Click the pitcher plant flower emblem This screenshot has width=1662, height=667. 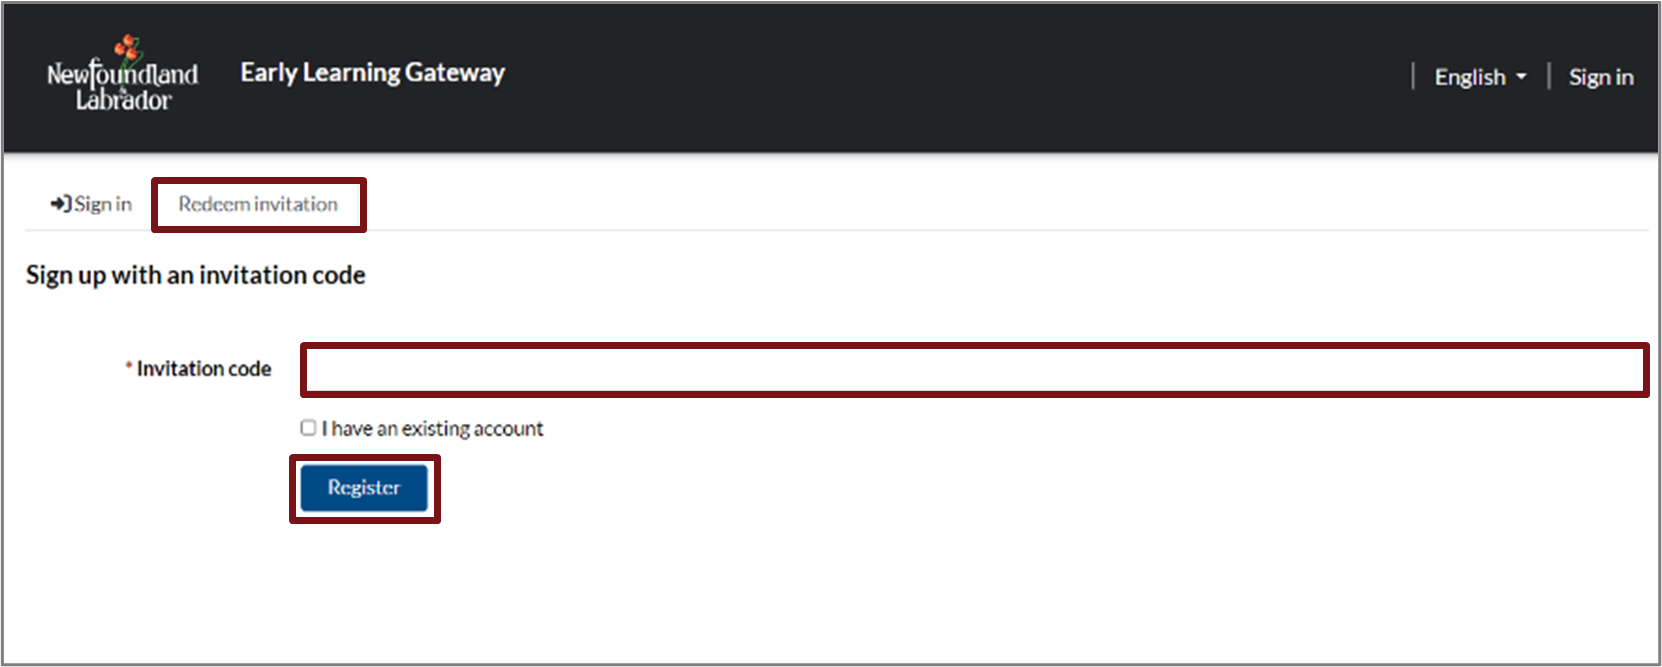click(128, 47)
